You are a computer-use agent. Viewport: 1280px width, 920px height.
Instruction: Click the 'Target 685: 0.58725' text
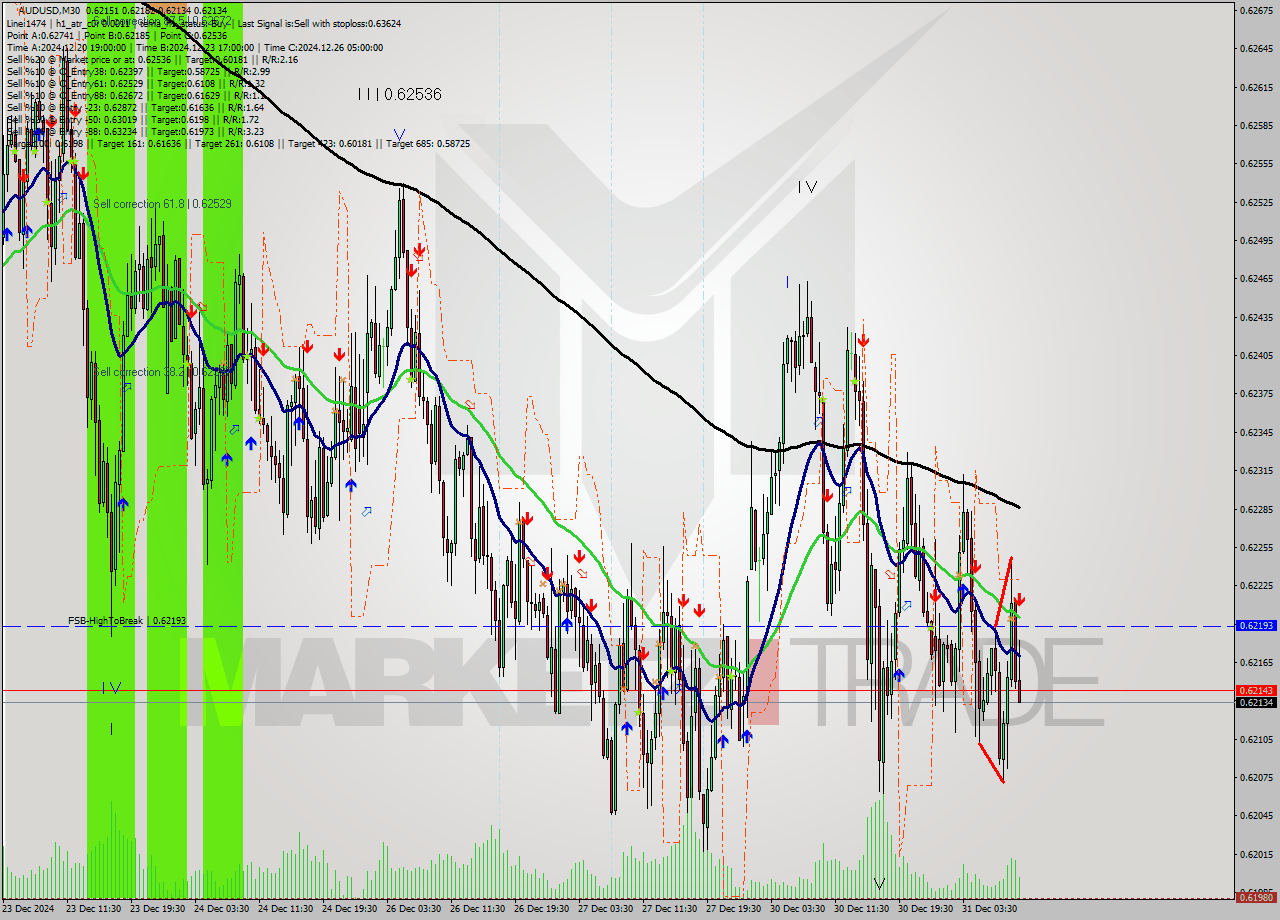point(428,144)
